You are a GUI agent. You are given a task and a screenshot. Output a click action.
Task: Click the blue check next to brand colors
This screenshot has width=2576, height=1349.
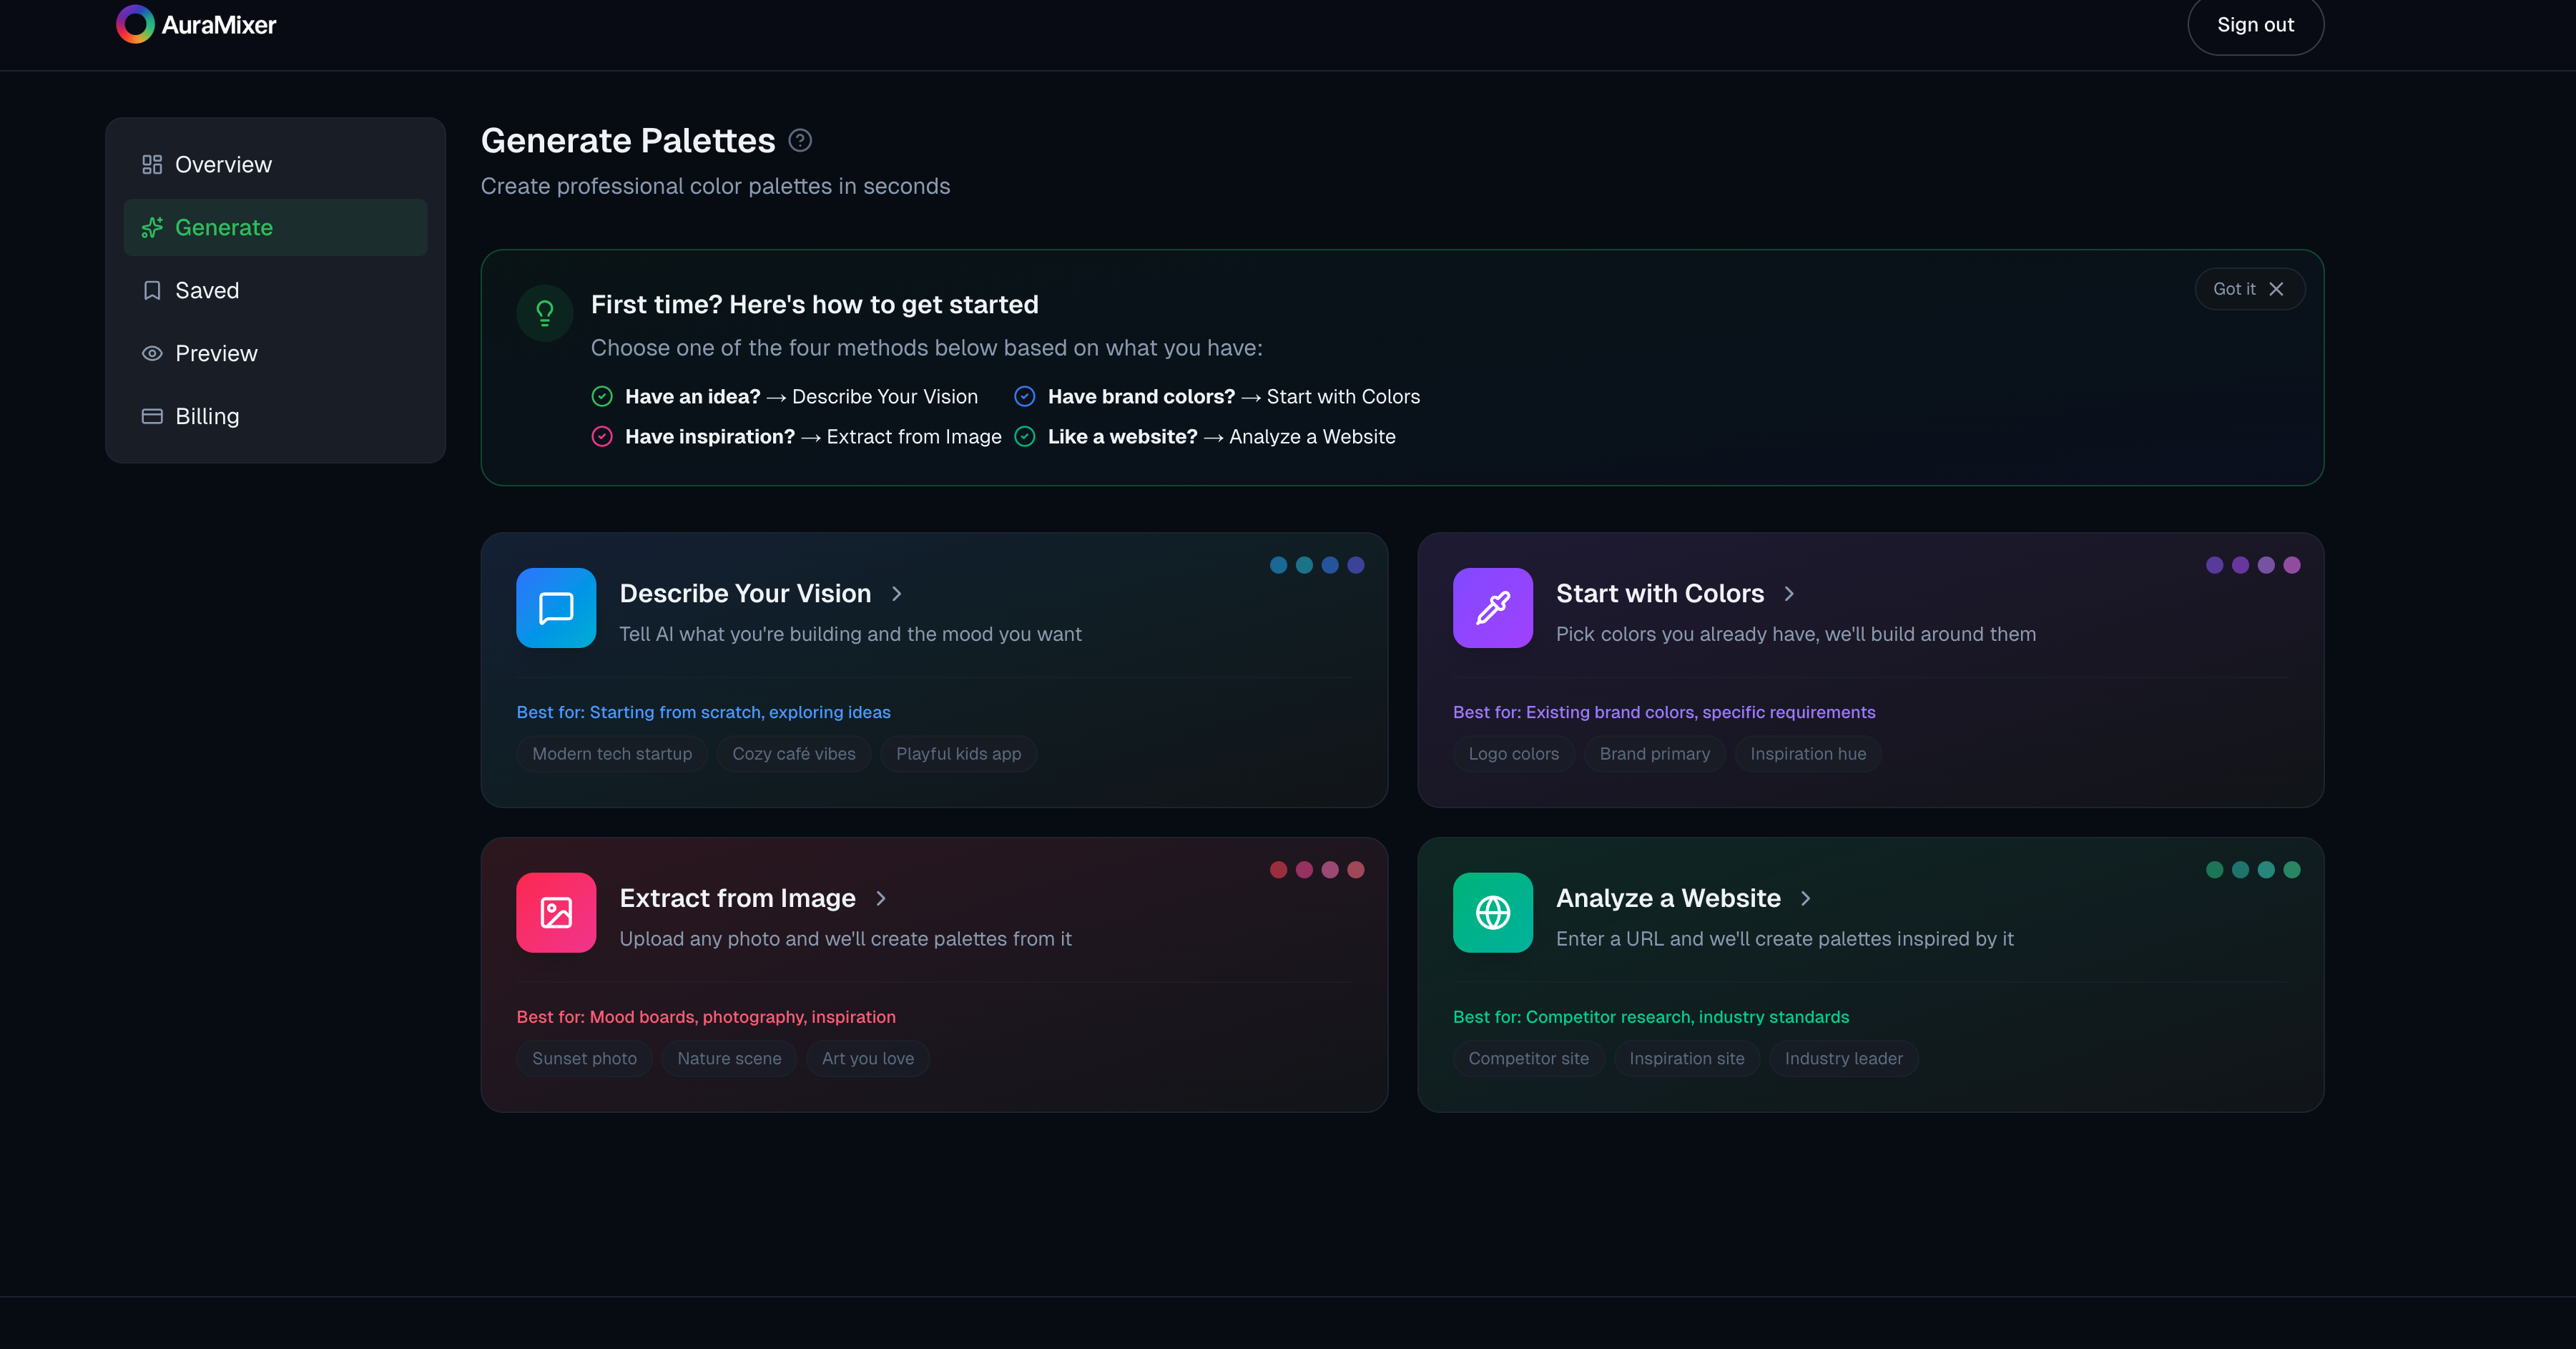pos(1025,397)
